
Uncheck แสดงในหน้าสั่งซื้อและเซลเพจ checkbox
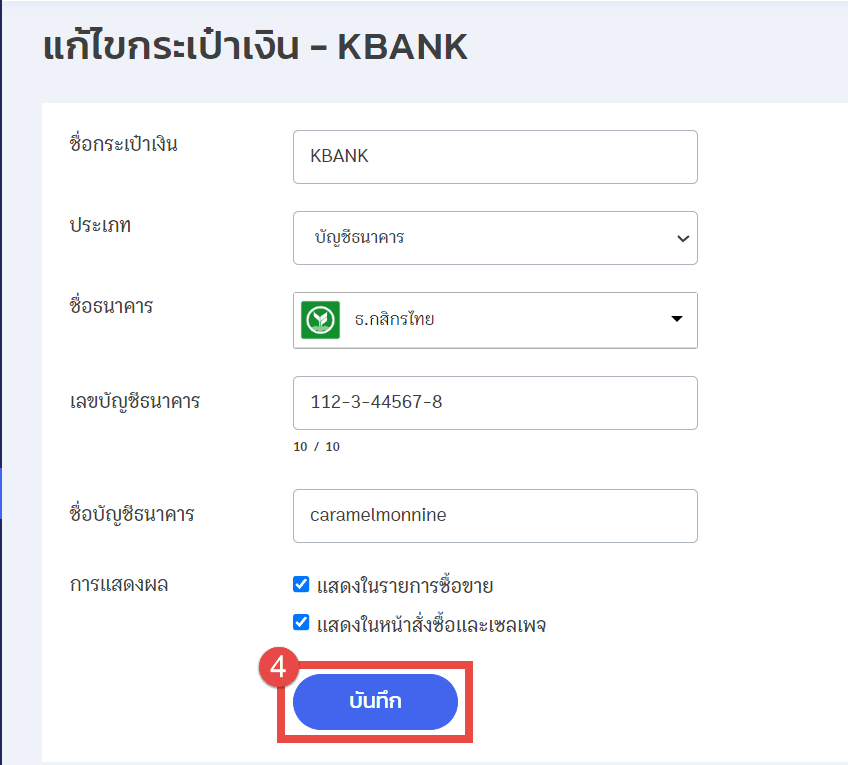(x=301, y=623)
